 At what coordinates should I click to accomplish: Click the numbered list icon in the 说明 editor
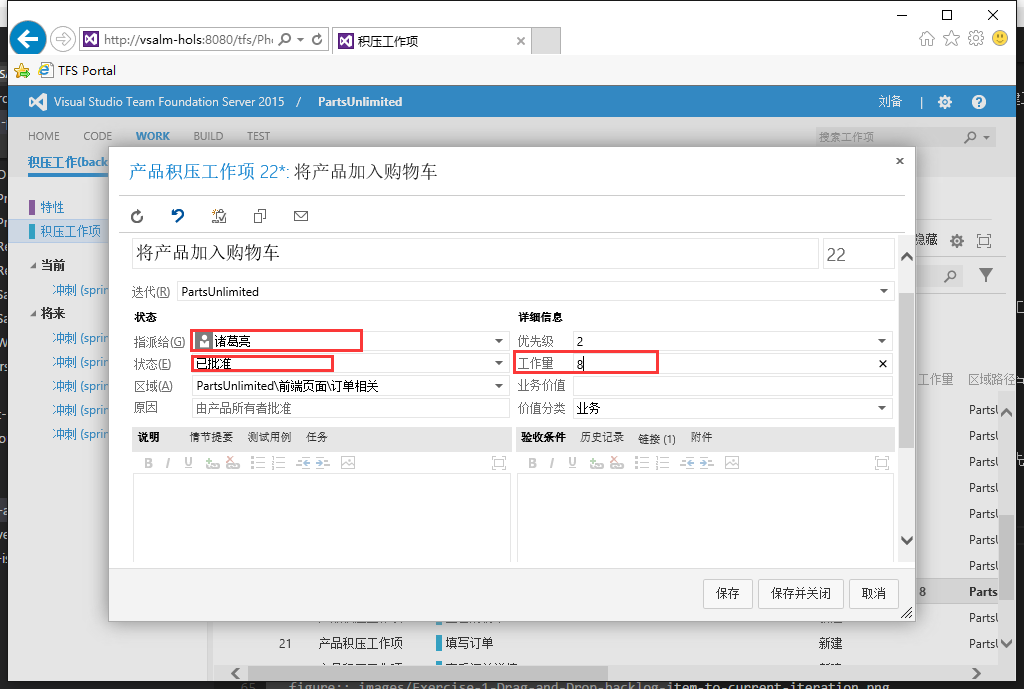(x=279, y=463)
